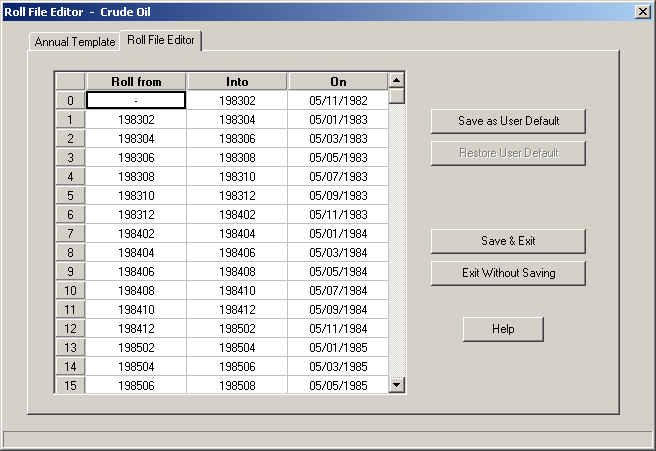The height and width of the screenshot is (451, 656).
Task: Click date 05/01/1983
Action: [338, 120]
